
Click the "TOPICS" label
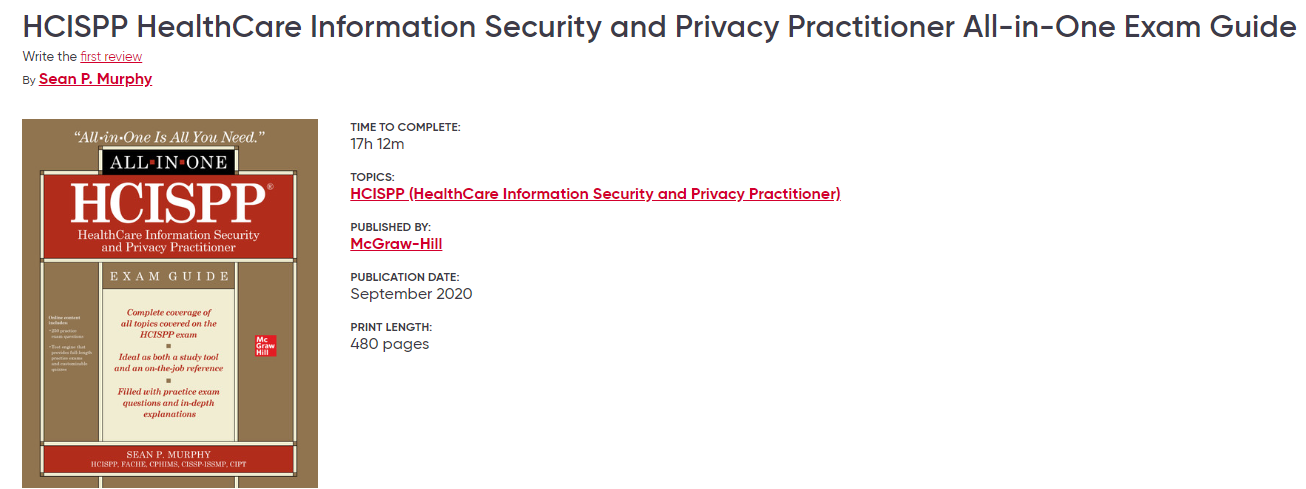point(372,177)
